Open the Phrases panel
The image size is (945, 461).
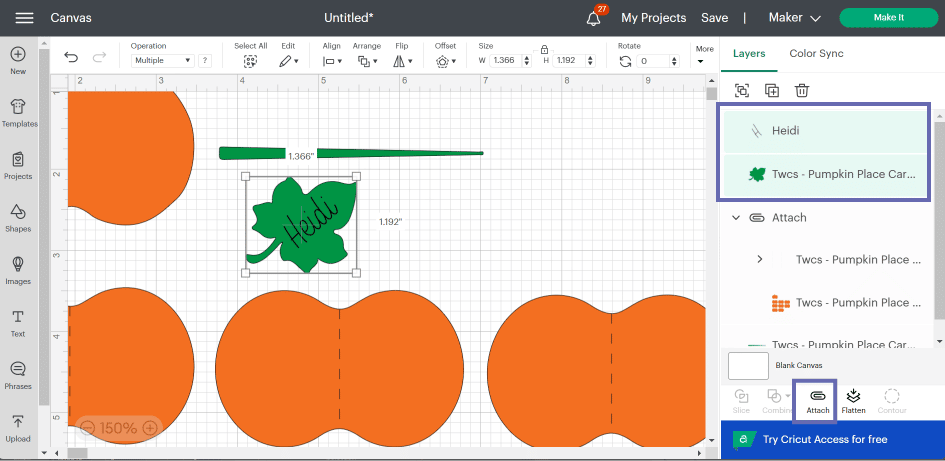click(x=18, y=375)
